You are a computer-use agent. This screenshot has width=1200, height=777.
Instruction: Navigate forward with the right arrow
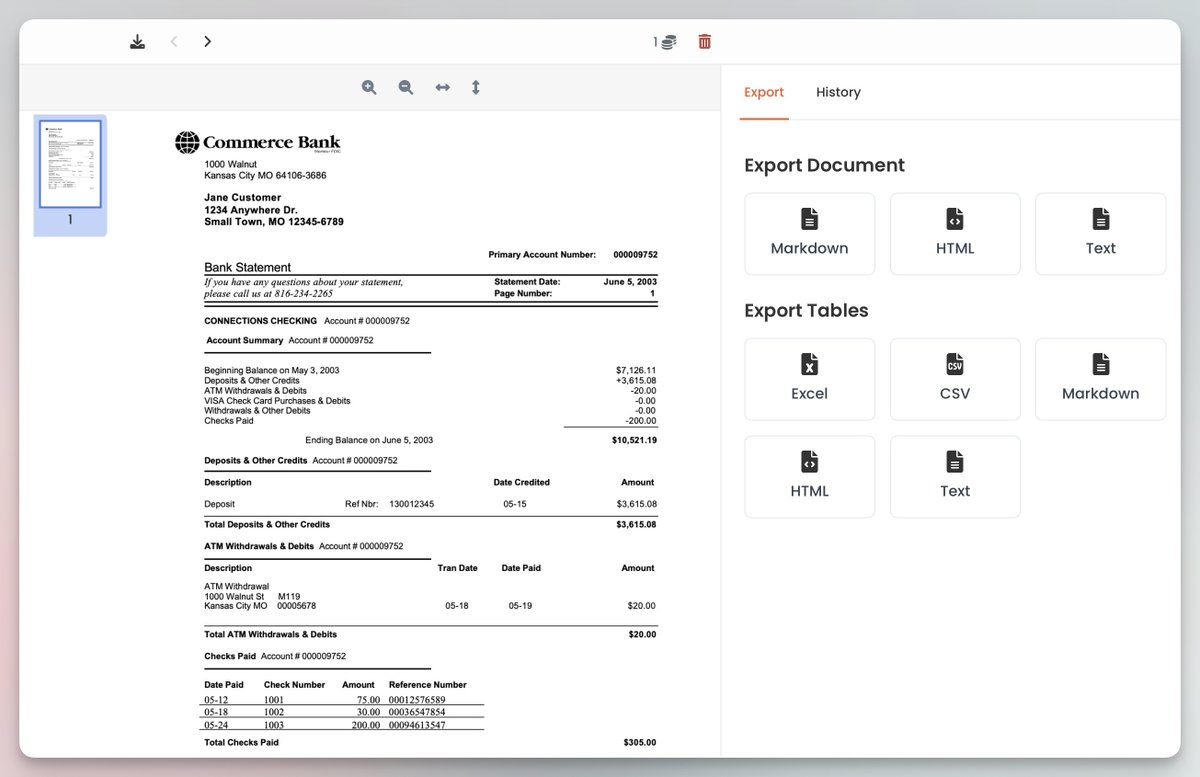207,41
